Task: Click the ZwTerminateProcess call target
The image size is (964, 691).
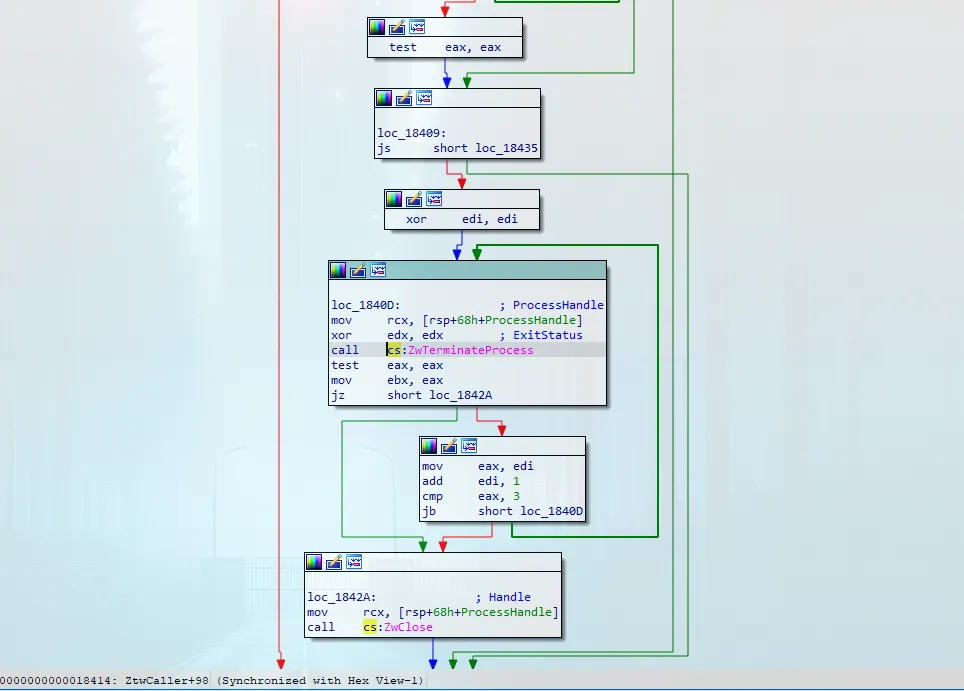Action: tap(470, 350)
